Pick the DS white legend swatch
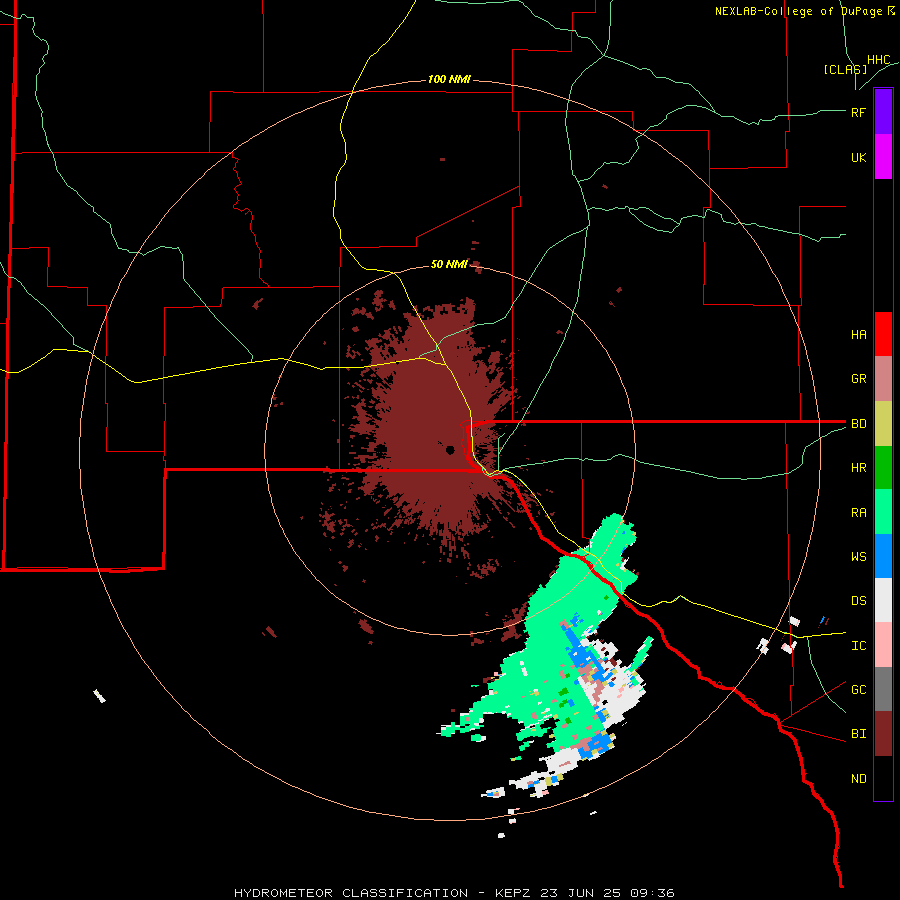 tap(883, 600)
